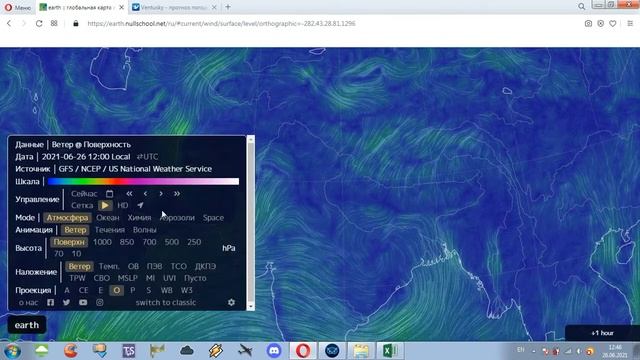Click menu scrollbar up arrow
The width and height of the screenshot is (640, 360).
(x=251, y=140)
